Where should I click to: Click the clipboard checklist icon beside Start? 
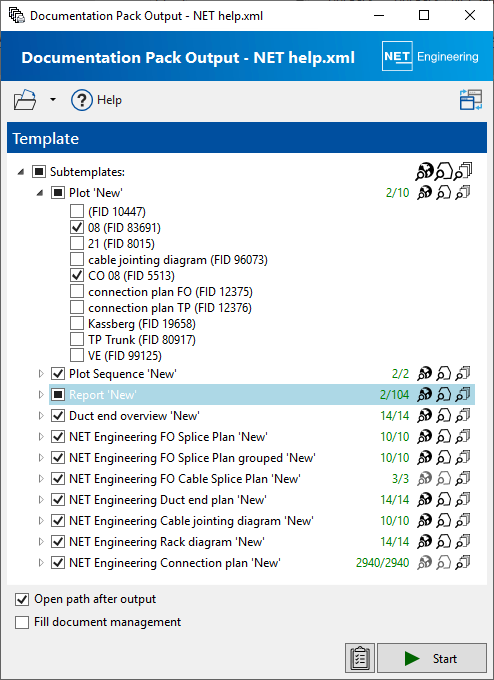point(360,658)
